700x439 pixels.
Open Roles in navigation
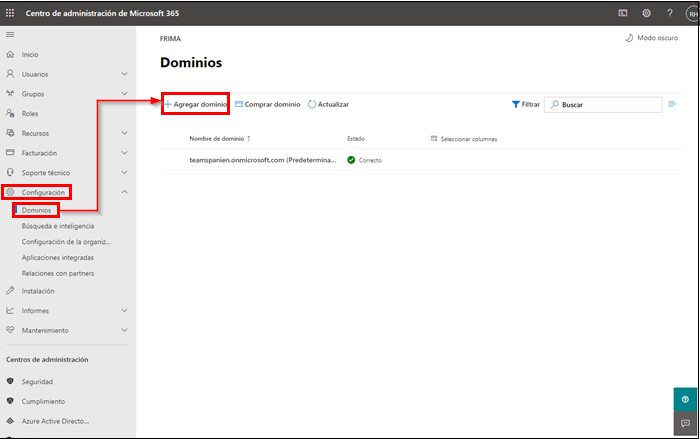(30, 113)
